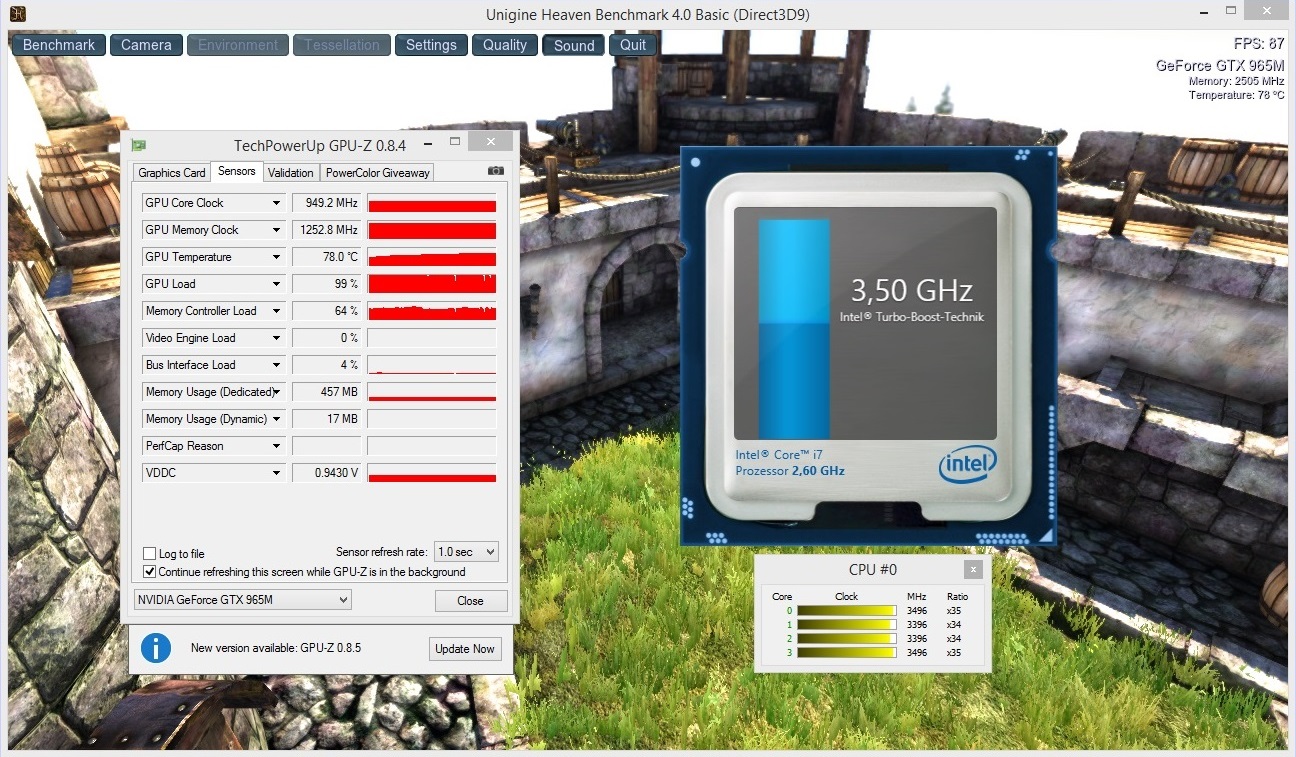The image size is (1296, 757).
Task: Click the New version available: GPU-Z 0.8.5 text
Action: click(276, 648)
